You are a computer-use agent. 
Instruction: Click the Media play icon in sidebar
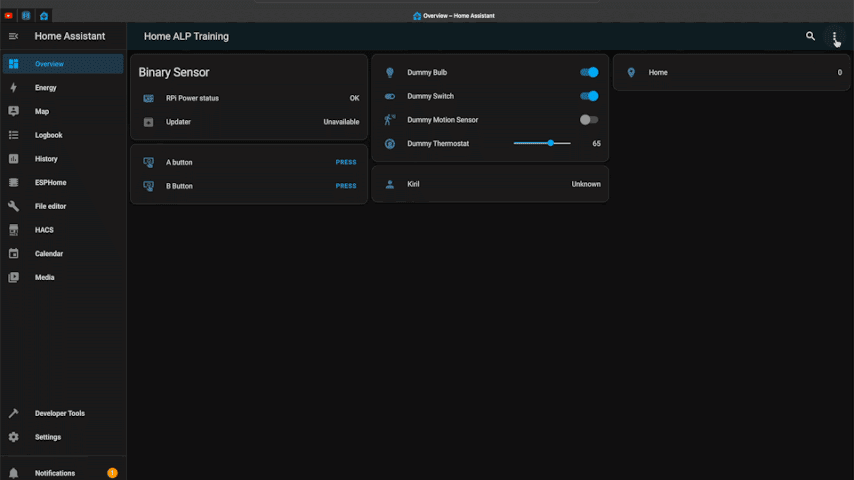tap(14, 277)
